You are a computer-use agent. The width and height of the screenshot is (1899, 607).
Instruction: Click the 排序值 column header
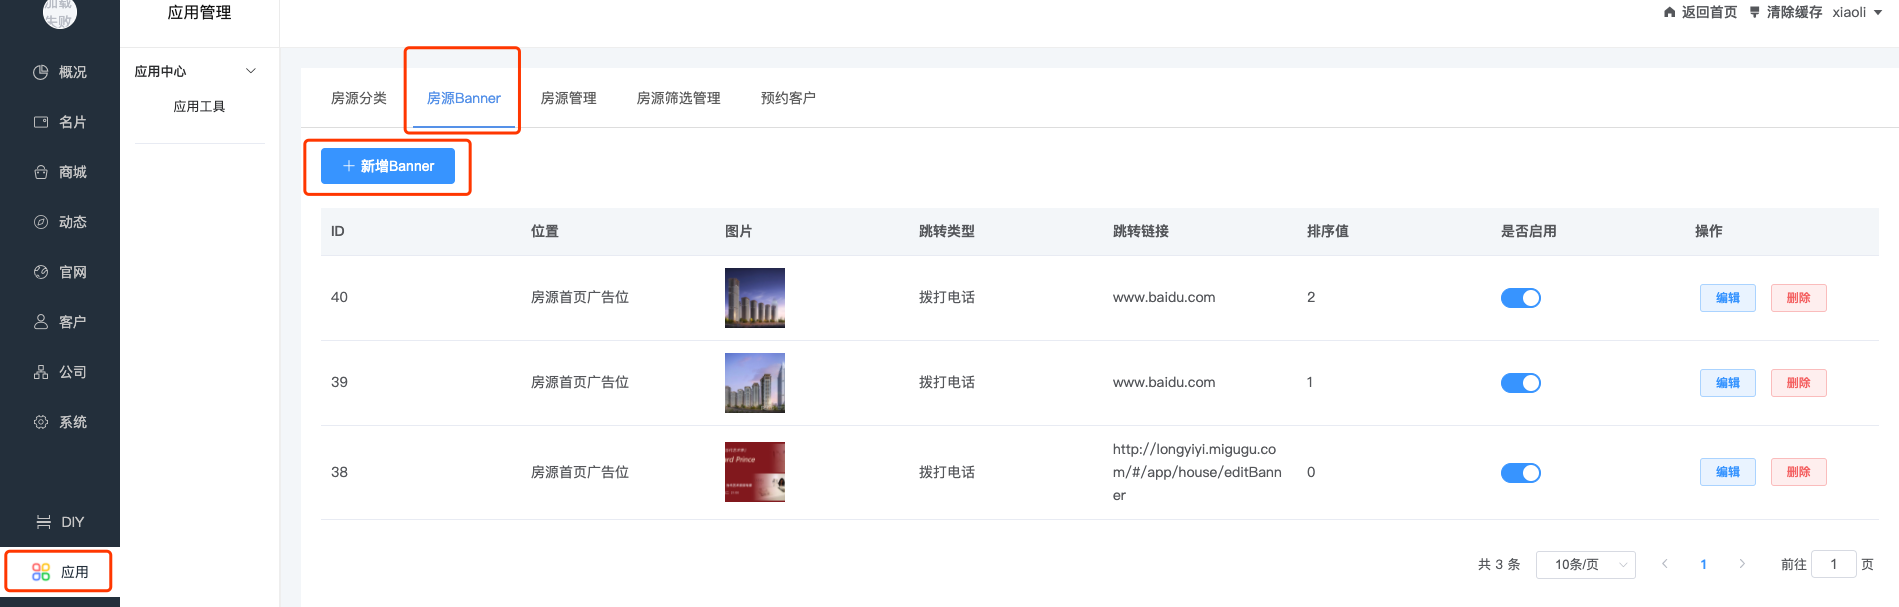(1328, 231)
